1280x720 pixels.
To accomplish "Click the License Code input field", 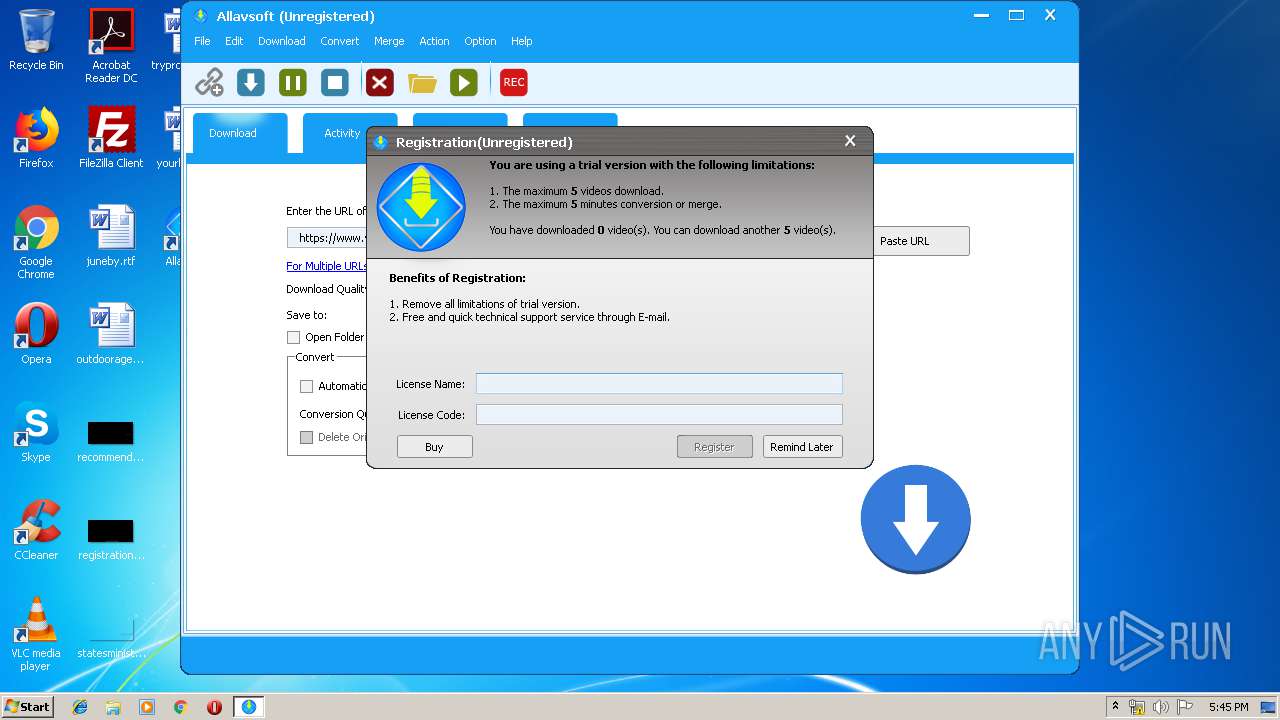I will click(x=659, y=414).
